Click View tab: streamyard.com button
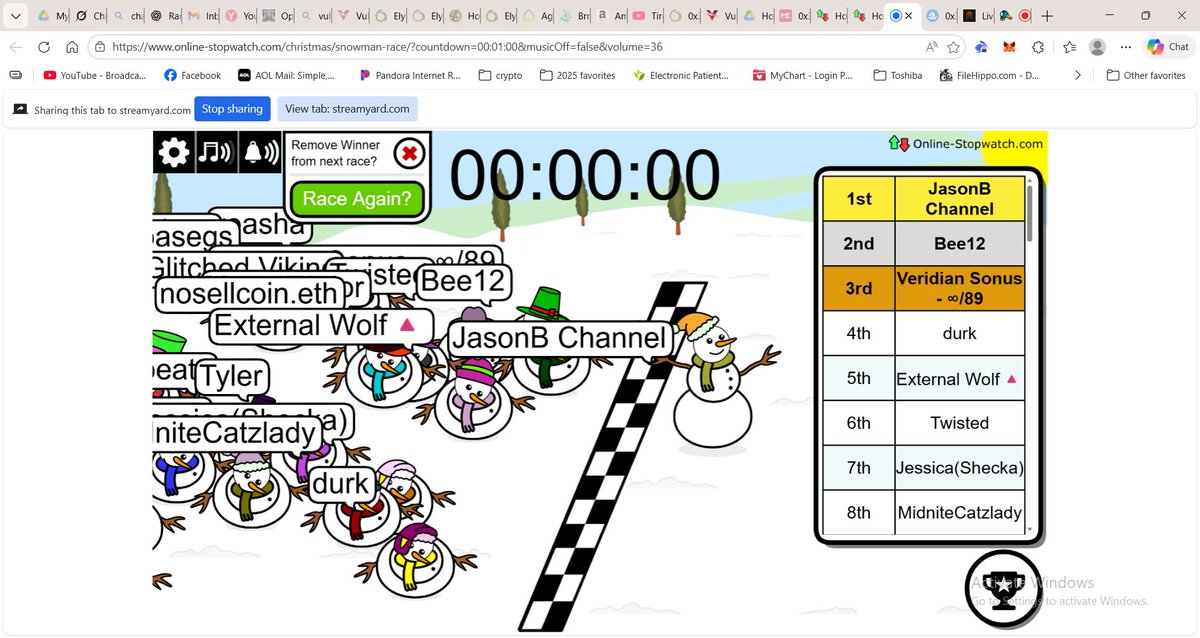The height and width of the screenshot is (638, 1200). (x=347, y=109)
